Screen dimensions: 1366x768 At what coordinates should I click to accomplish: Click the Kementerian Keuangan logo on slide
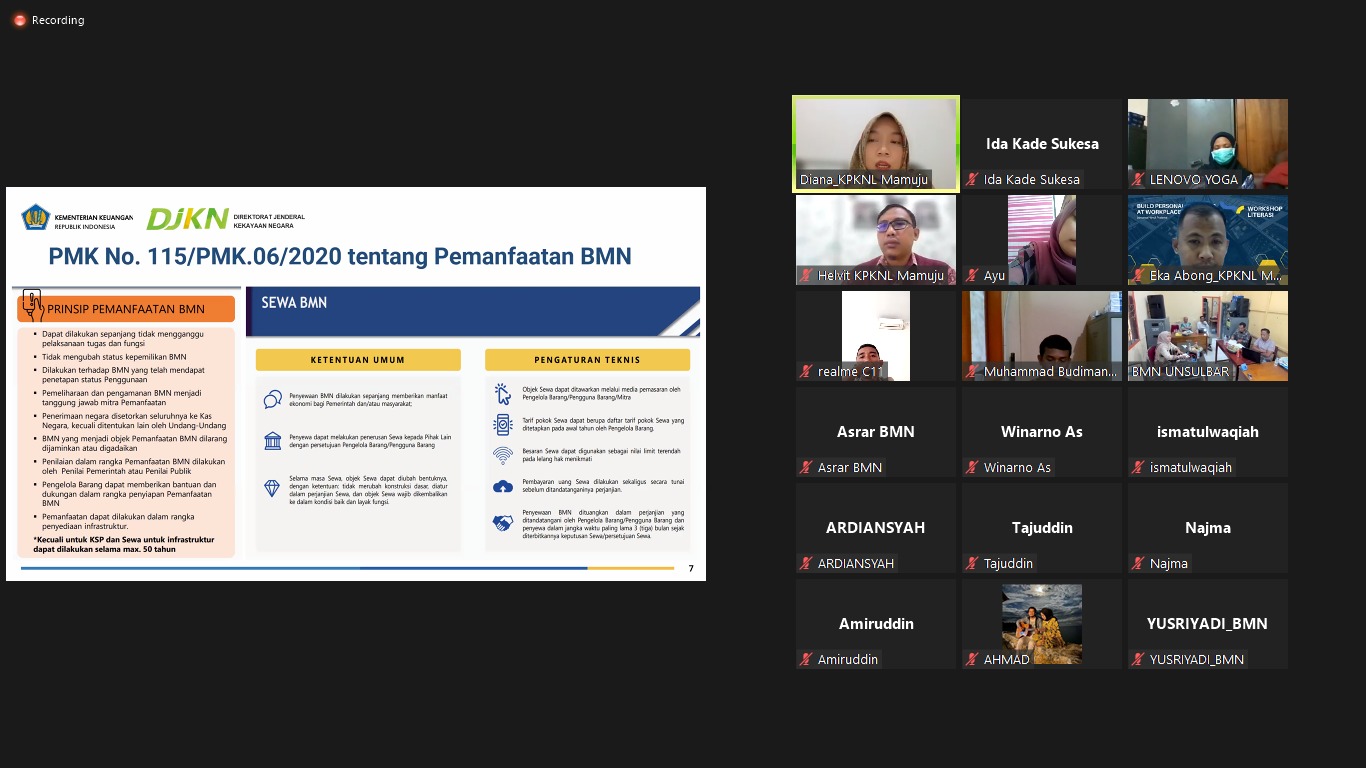click(37, 218)
